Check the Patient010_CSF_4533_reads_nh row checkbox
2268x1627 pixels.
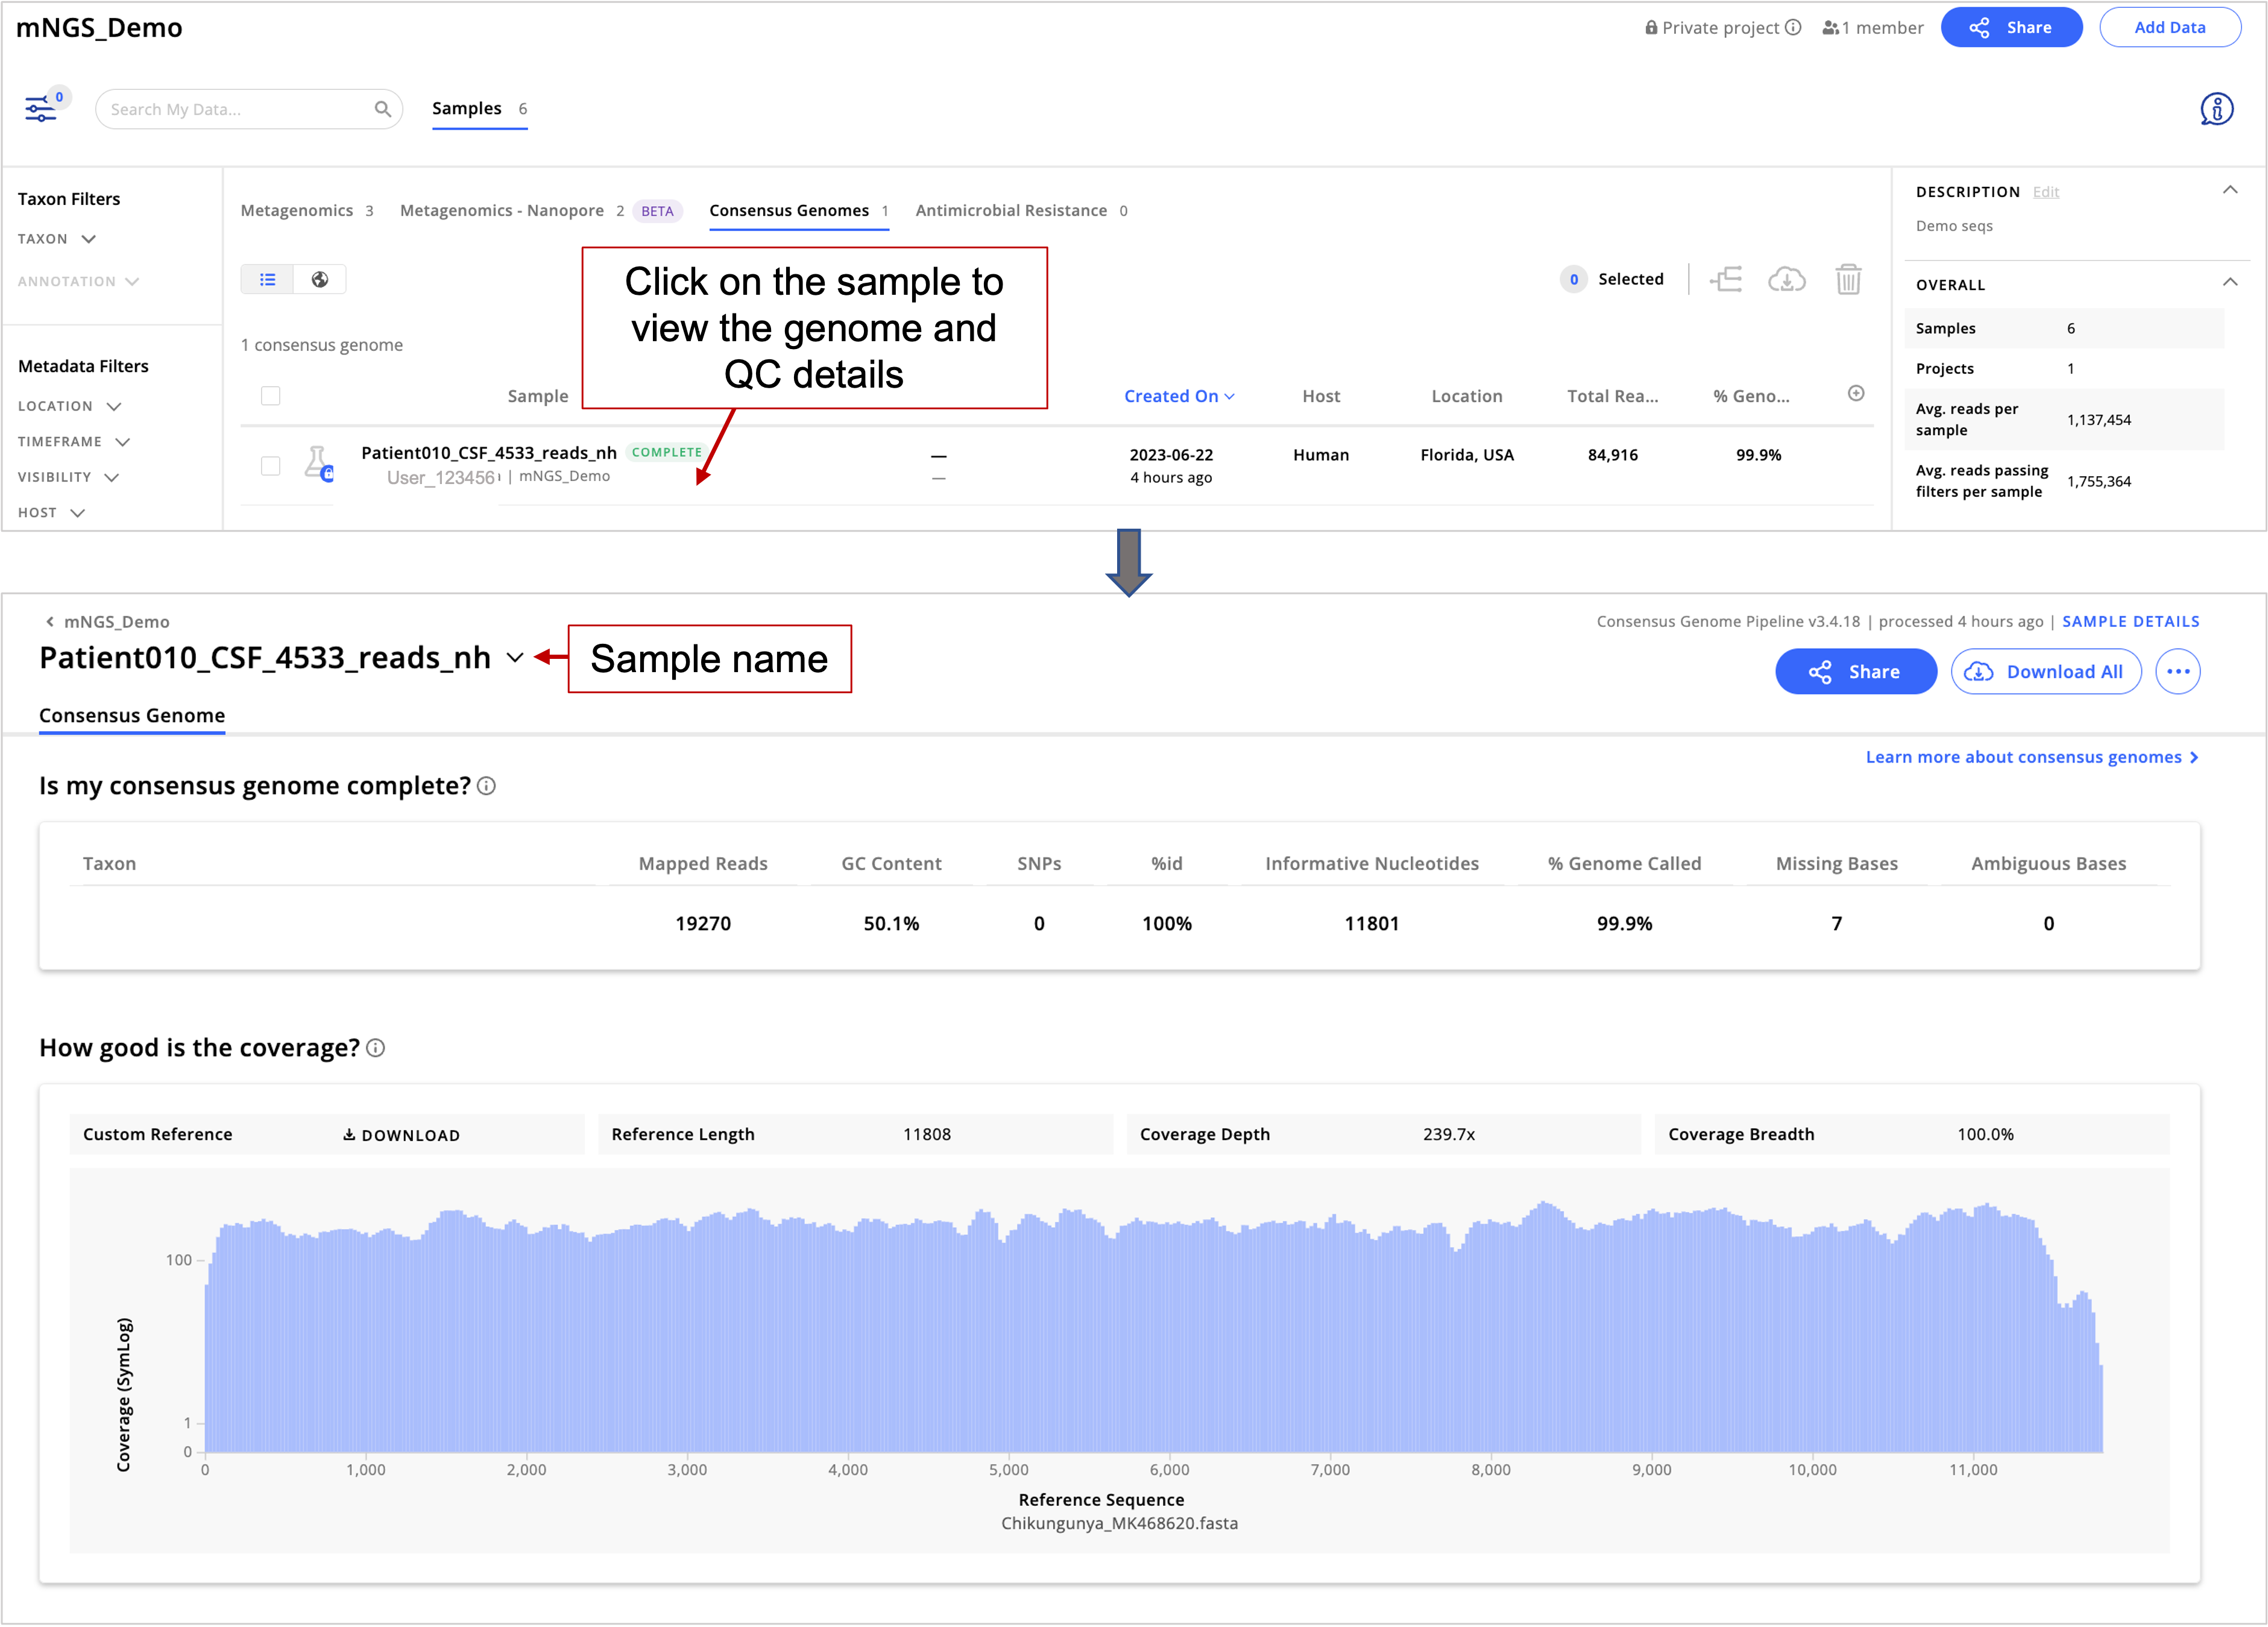point(270,465)
